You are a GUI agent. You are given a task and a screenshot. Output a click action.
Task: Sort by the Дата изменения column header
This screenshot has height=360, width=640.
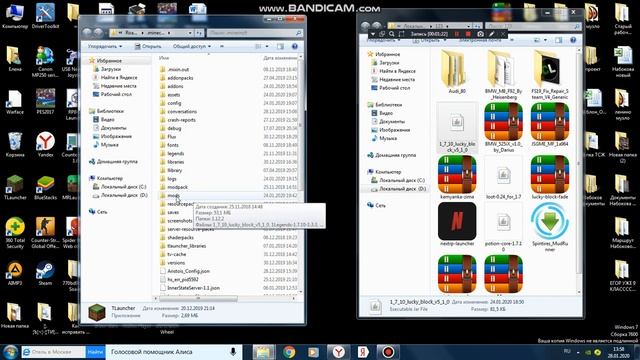[280, 58]
